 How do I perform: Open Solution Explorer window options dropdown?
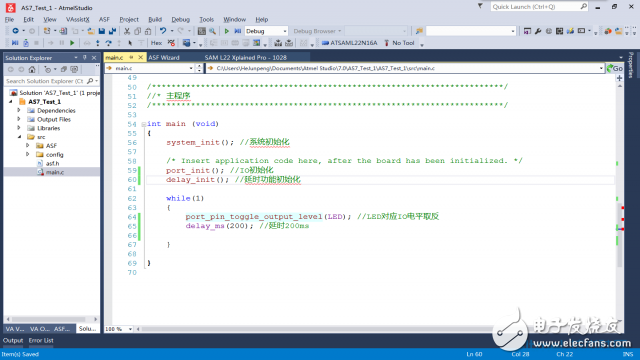tap(76, 58)
